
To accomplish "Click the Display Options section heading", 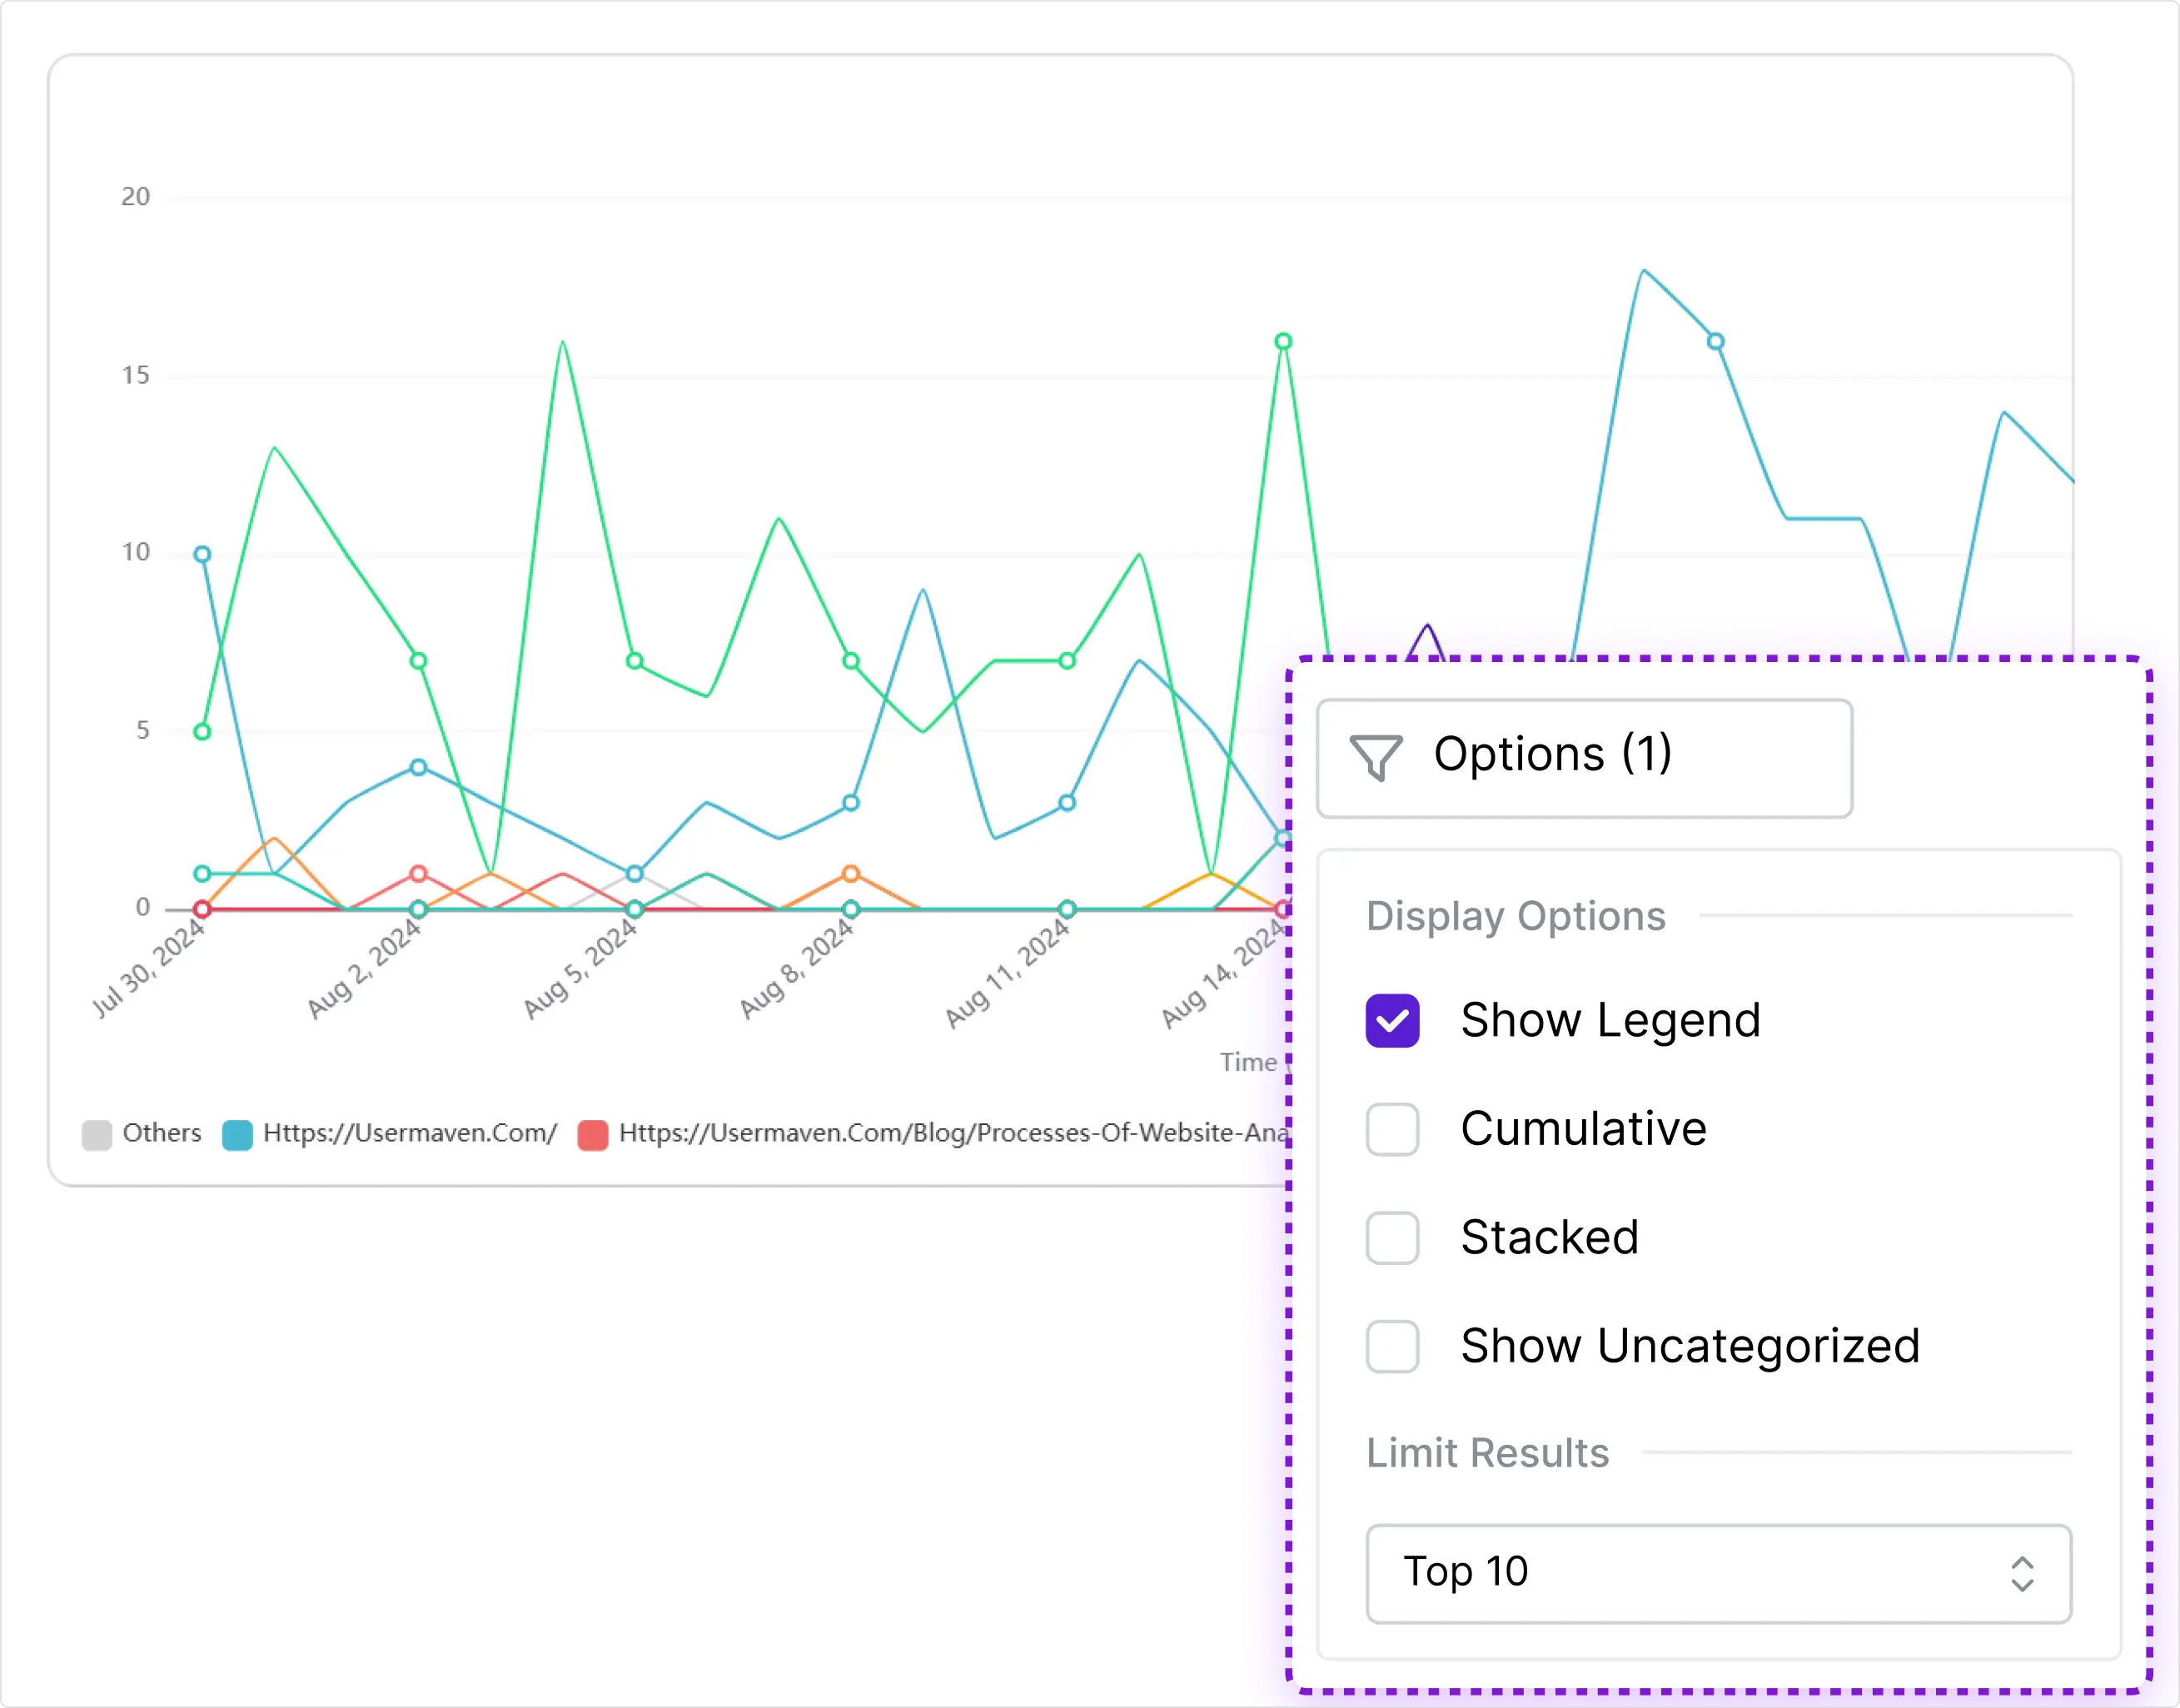I will [1516, 916].
